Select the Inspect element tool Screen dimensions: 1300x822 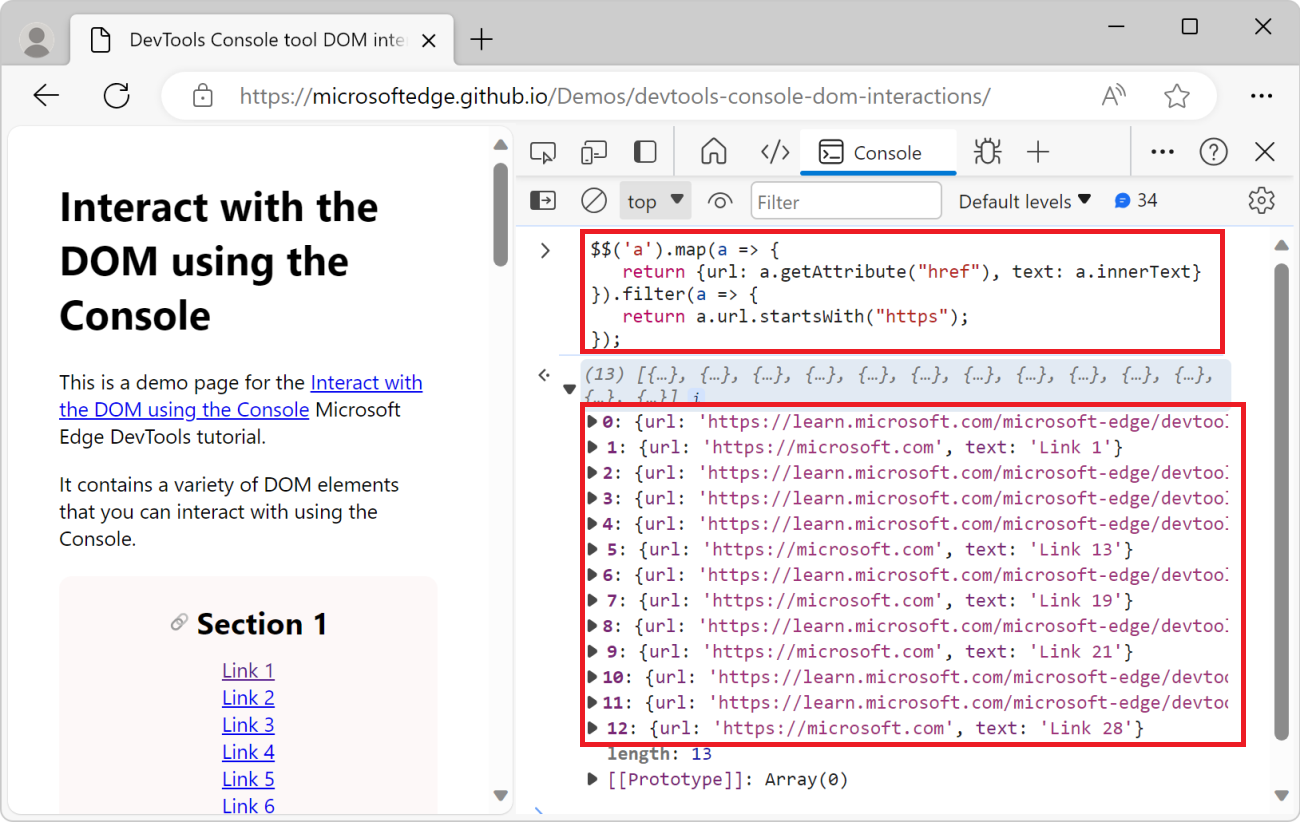coord(543,151)
